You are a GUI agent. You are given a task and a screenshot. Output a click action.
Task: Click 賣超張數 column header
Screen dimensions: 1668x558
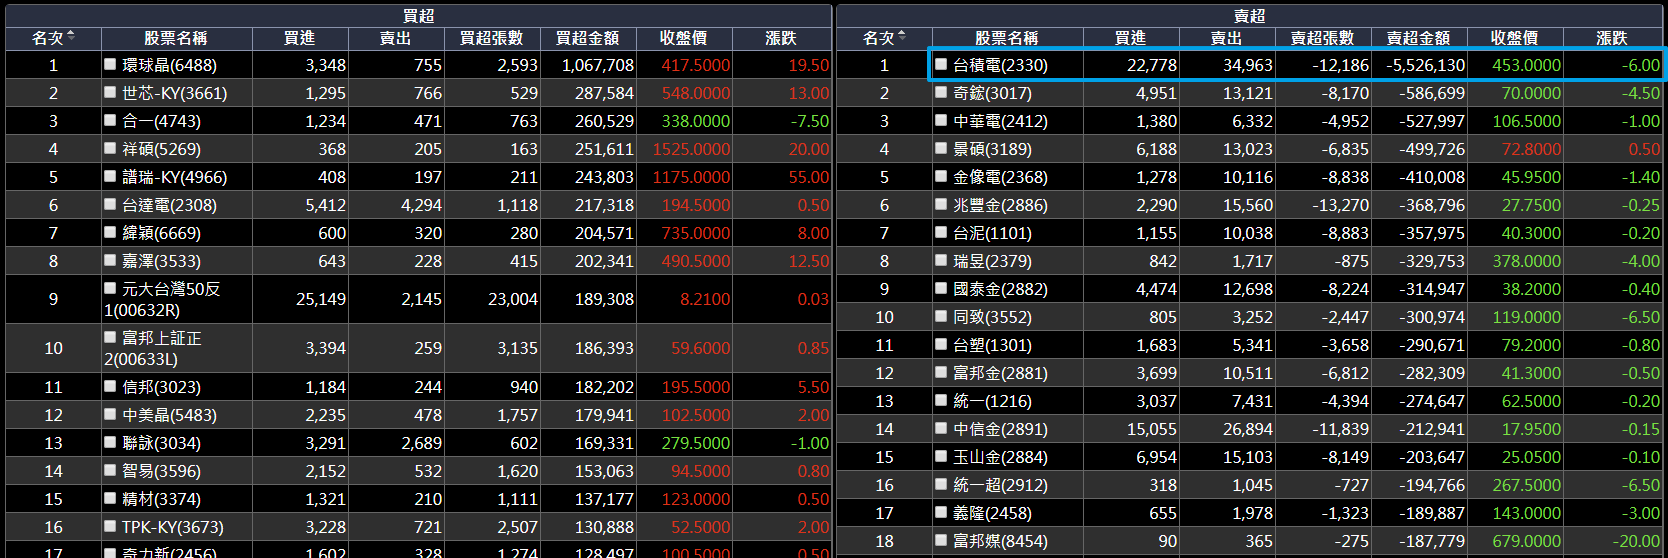coord(1322,38)
